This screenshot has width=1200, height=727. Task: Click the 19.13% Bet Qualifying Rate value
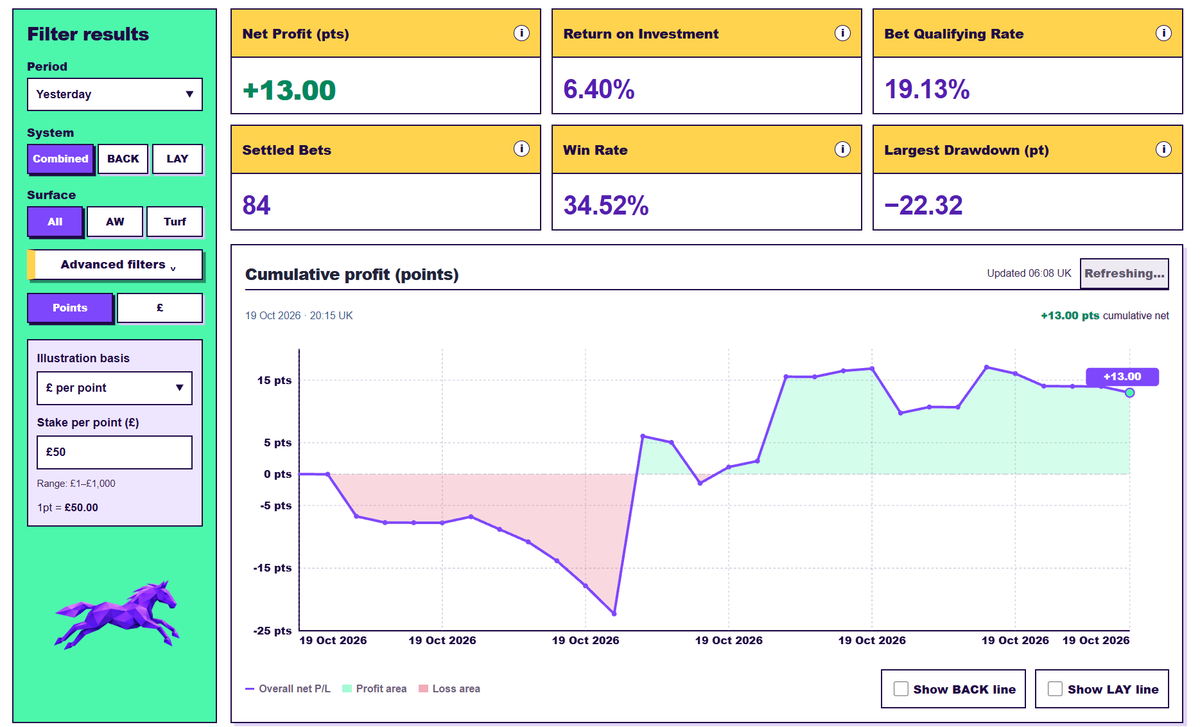[x=927, y=90]
